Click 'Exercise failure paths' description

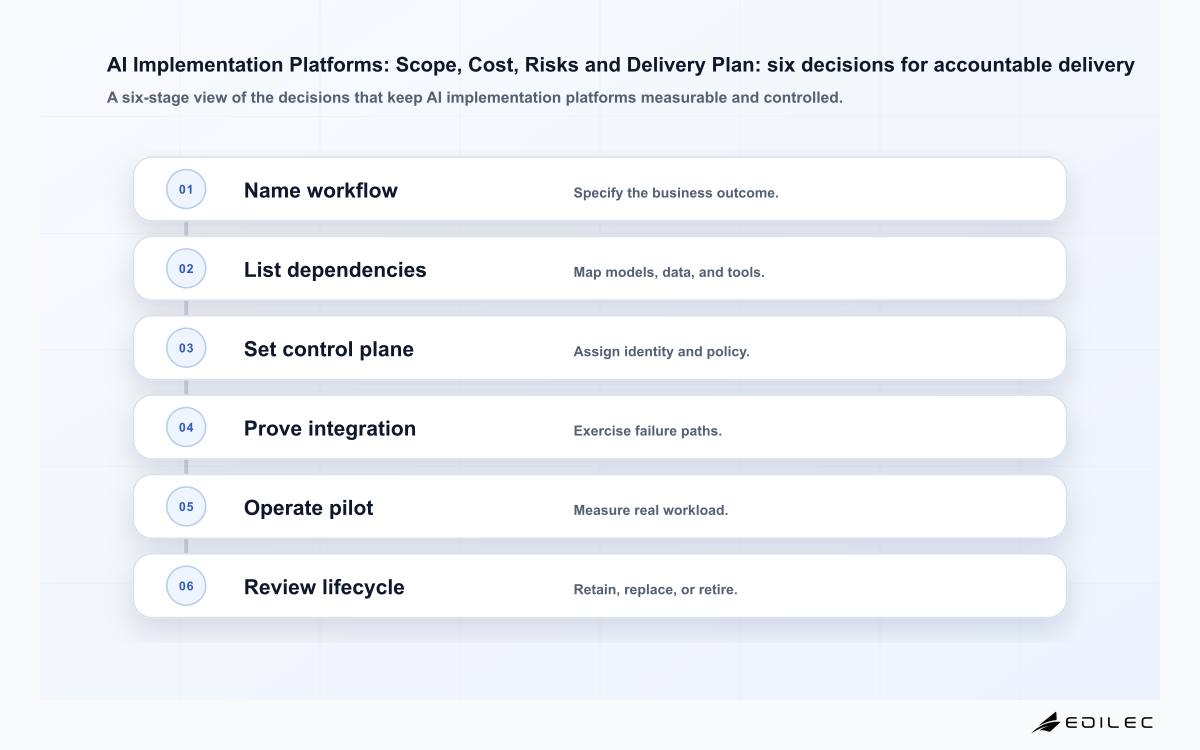click(x=648, y=431)
